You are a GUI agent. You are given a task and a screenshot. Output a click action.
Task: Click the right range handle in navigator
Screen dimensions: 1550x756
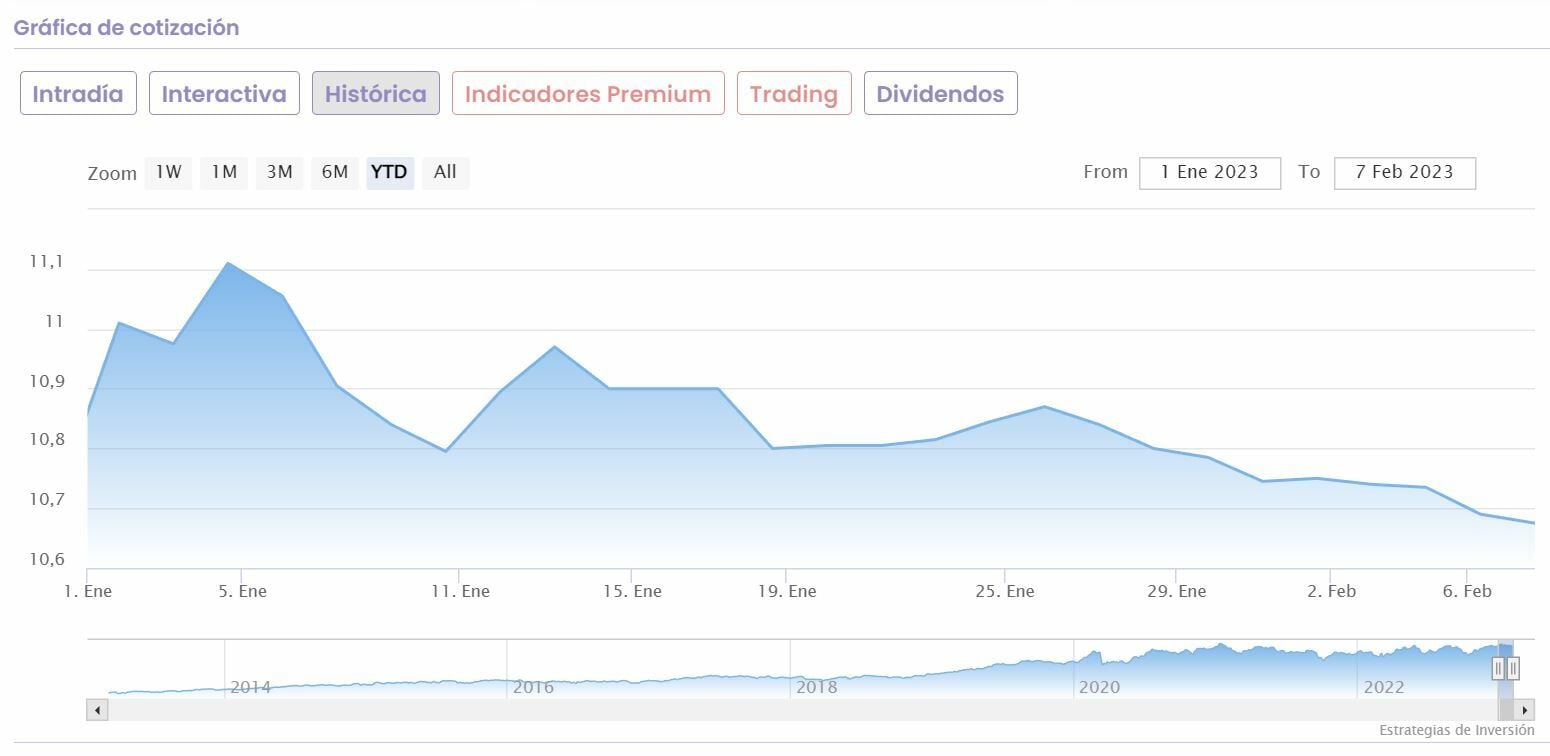tap(1513, 668)
